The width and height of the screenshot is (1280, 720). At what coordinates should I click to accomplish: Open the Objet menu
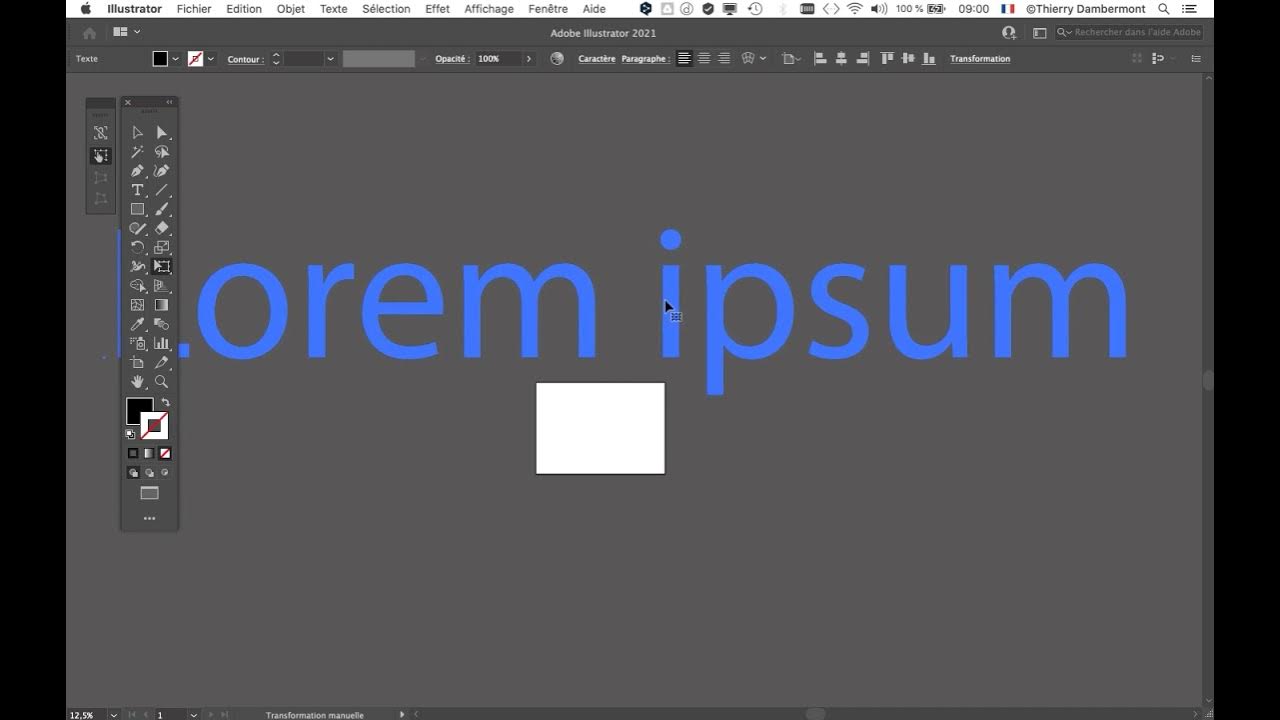(291, 9)
